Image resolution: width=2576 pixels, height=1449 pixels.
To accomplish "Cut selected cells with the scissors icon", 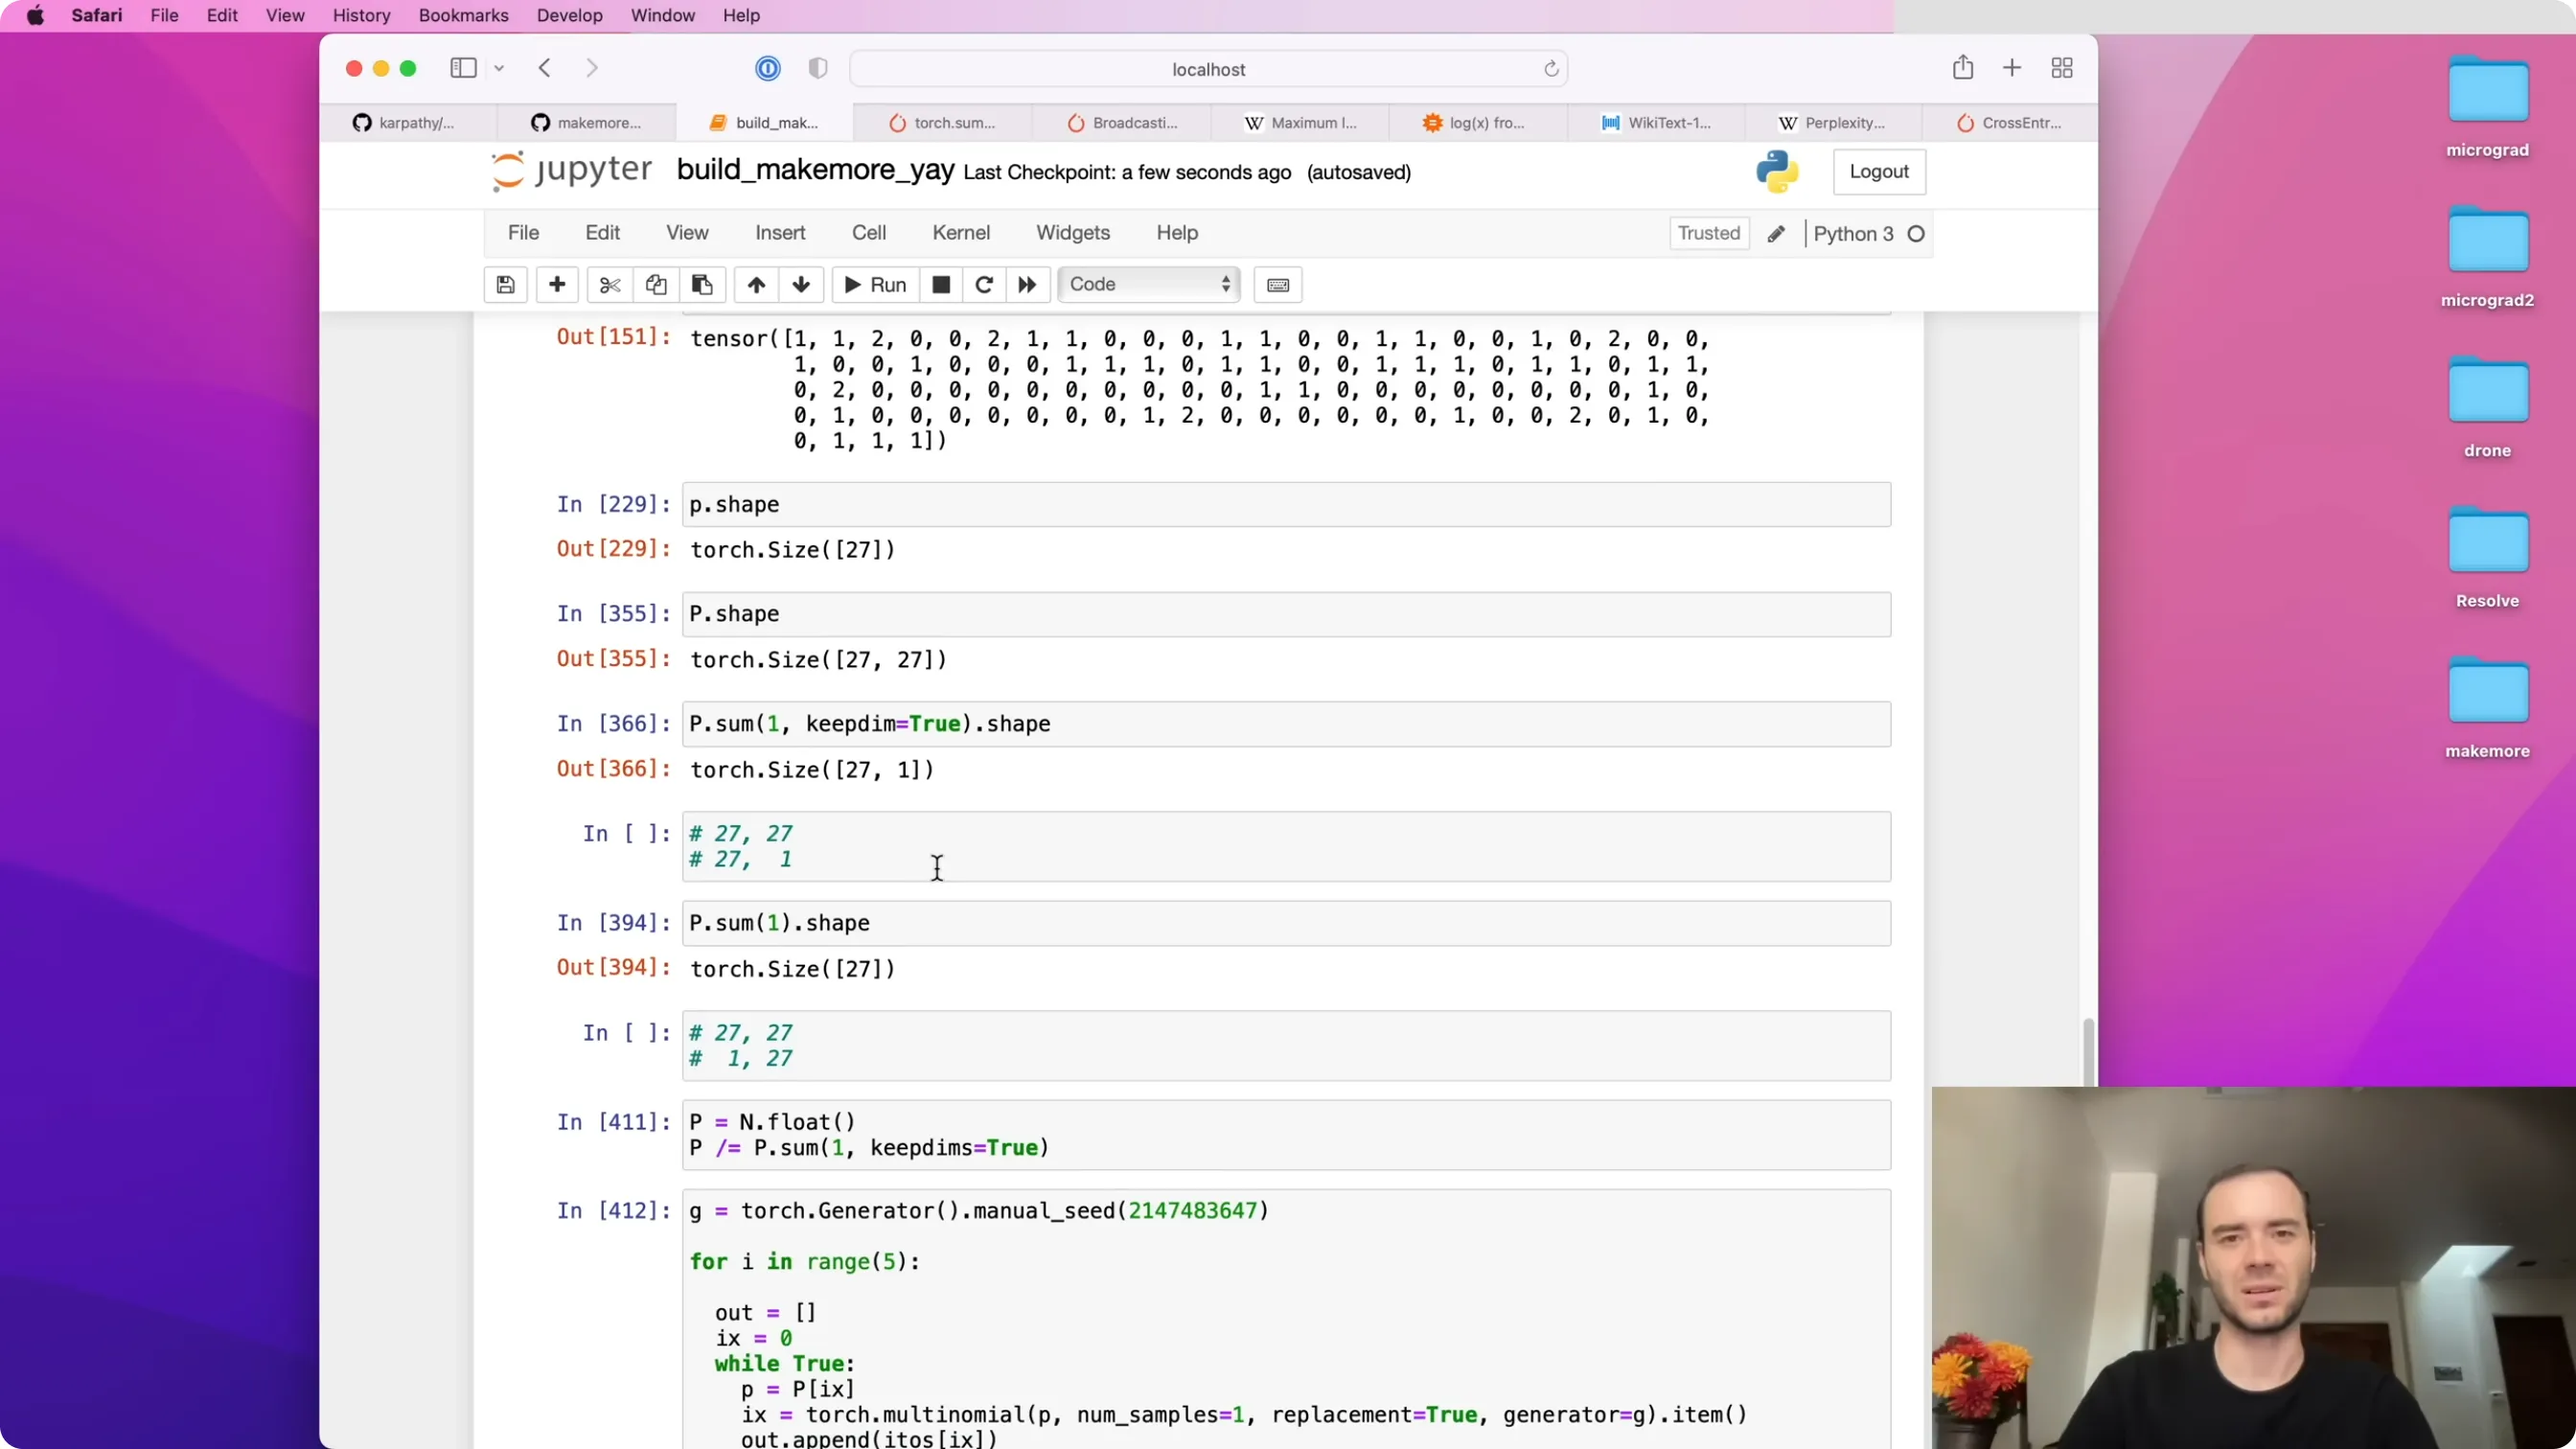I will click(609, 285).
